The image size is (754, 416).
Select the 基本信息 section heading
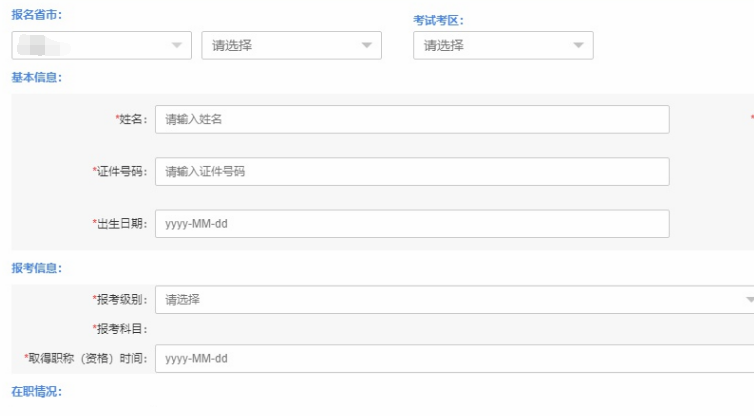(36, 77)
